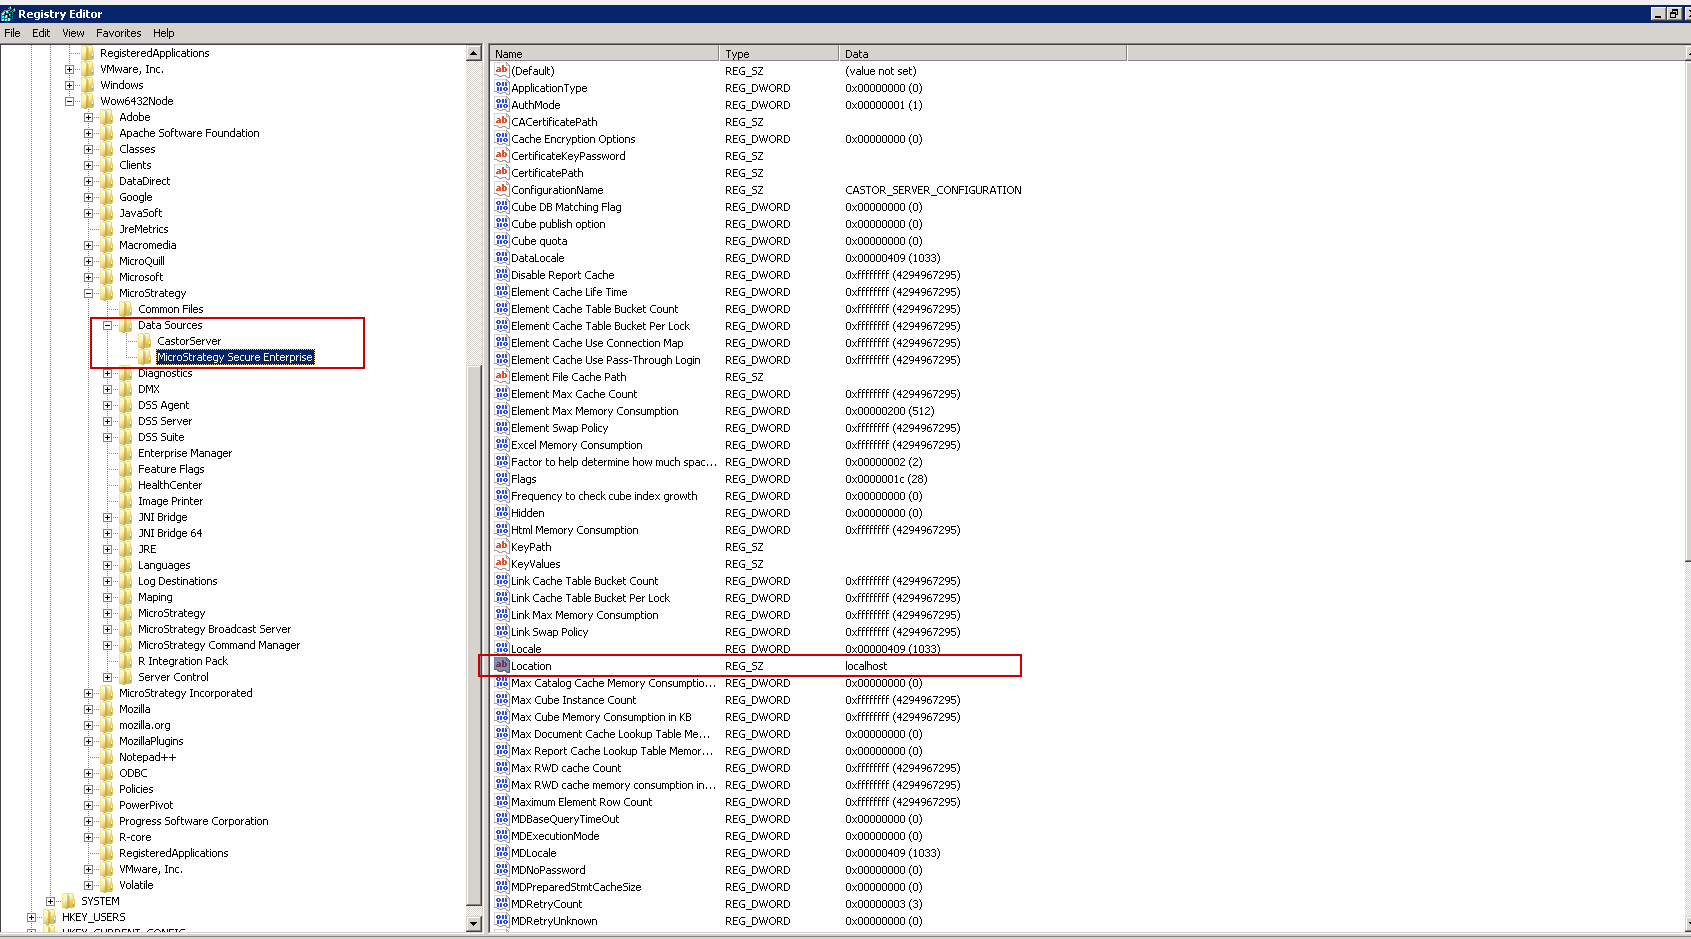Click the Registry Editor title bar icon
The width and height of the screenshot is (1691, 939).
(x=8, y=14)
